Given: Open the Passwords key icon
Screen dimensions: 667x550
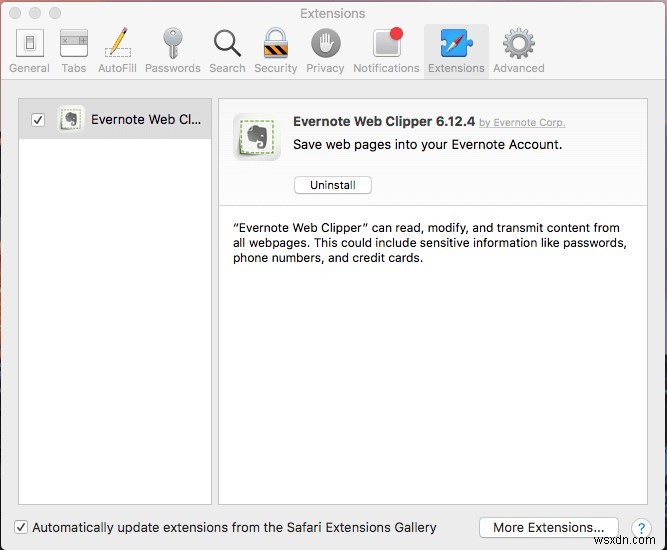Looking at the screenshot, I should (x=172, y=50).
